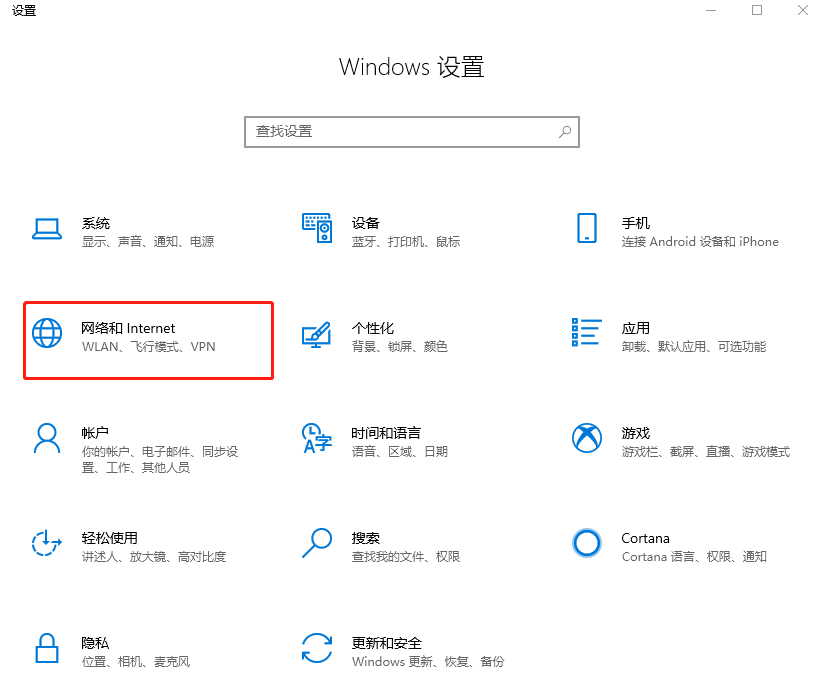Select the 帐户 accounts icon
The height and width of the screenshot is (691, 819).
(47, 439)
